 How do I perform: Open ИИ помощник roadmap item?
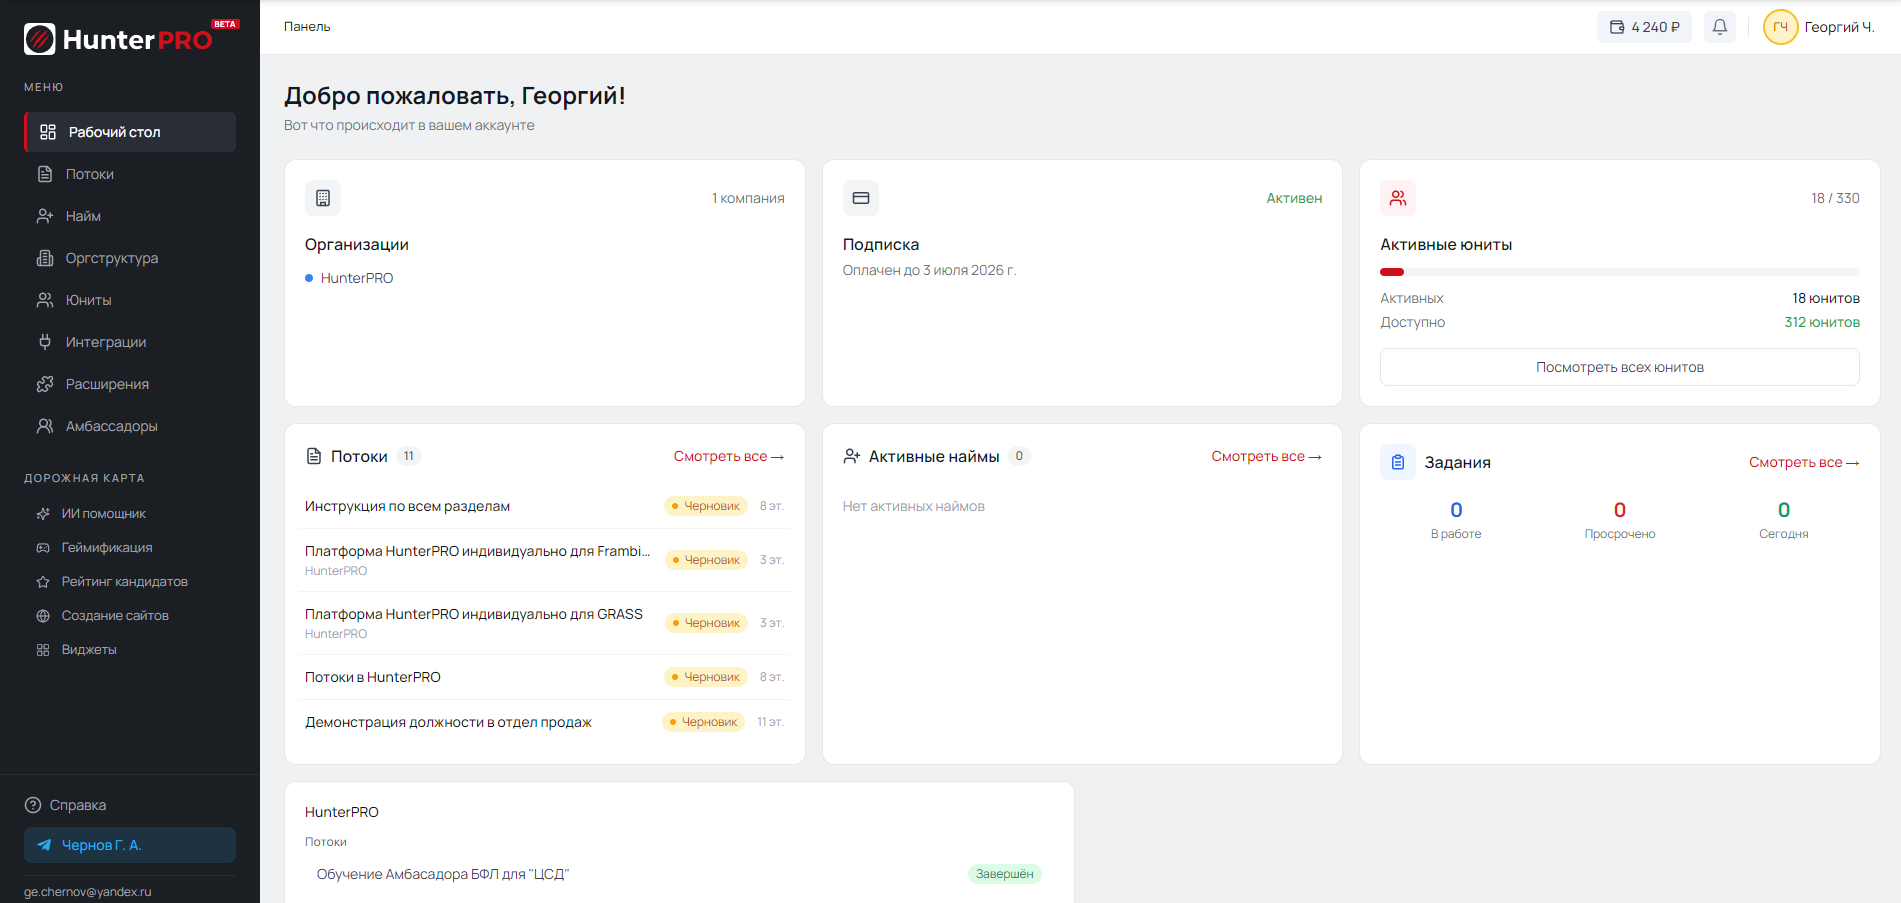pyautogui.click(x=130, y=514)
